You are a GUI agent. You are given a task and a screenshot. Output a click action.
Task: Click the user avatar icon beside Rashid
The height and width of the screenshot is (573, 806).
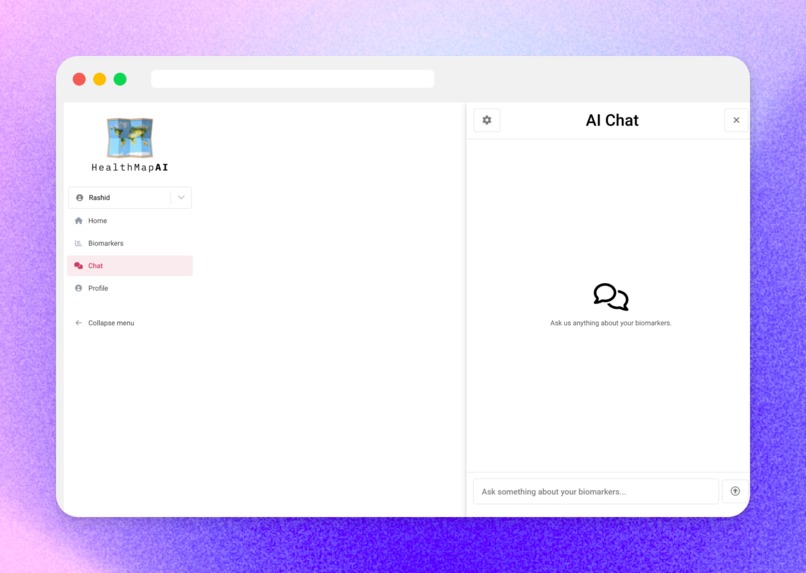click(80, 197)
